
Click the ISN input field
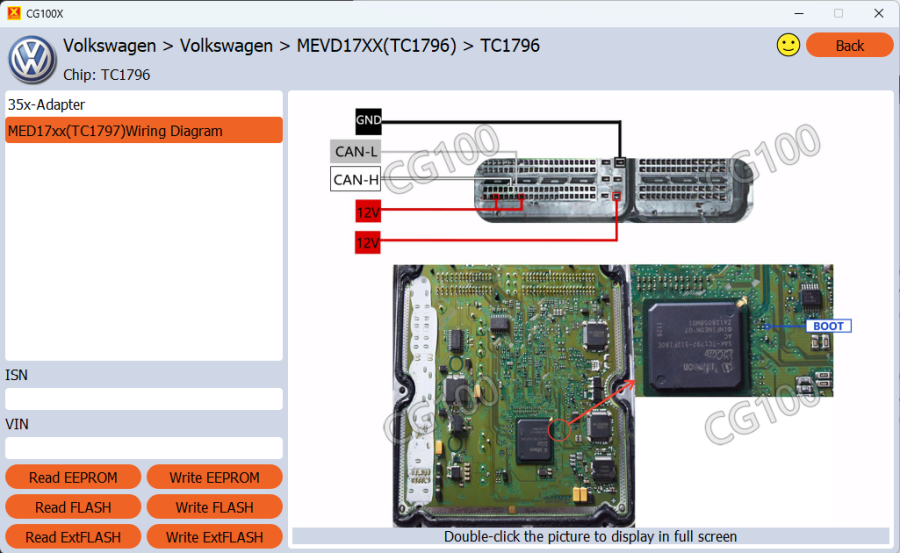tap(143, 399)
